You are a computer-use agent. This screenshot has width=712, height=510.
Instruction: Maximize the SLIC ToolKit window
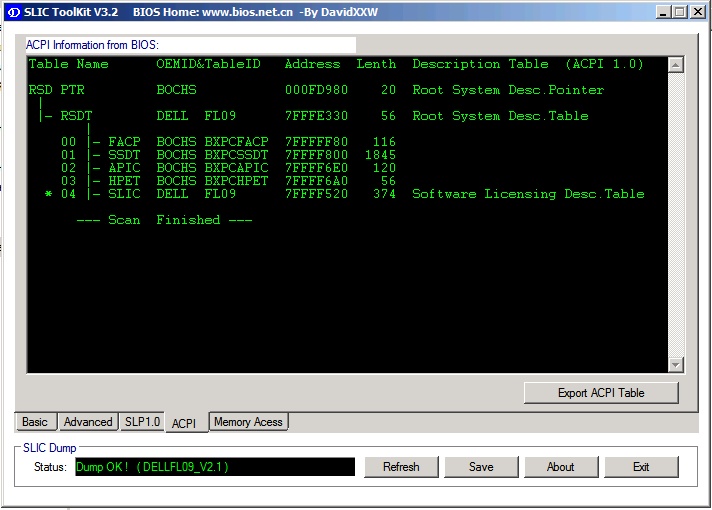680,12
